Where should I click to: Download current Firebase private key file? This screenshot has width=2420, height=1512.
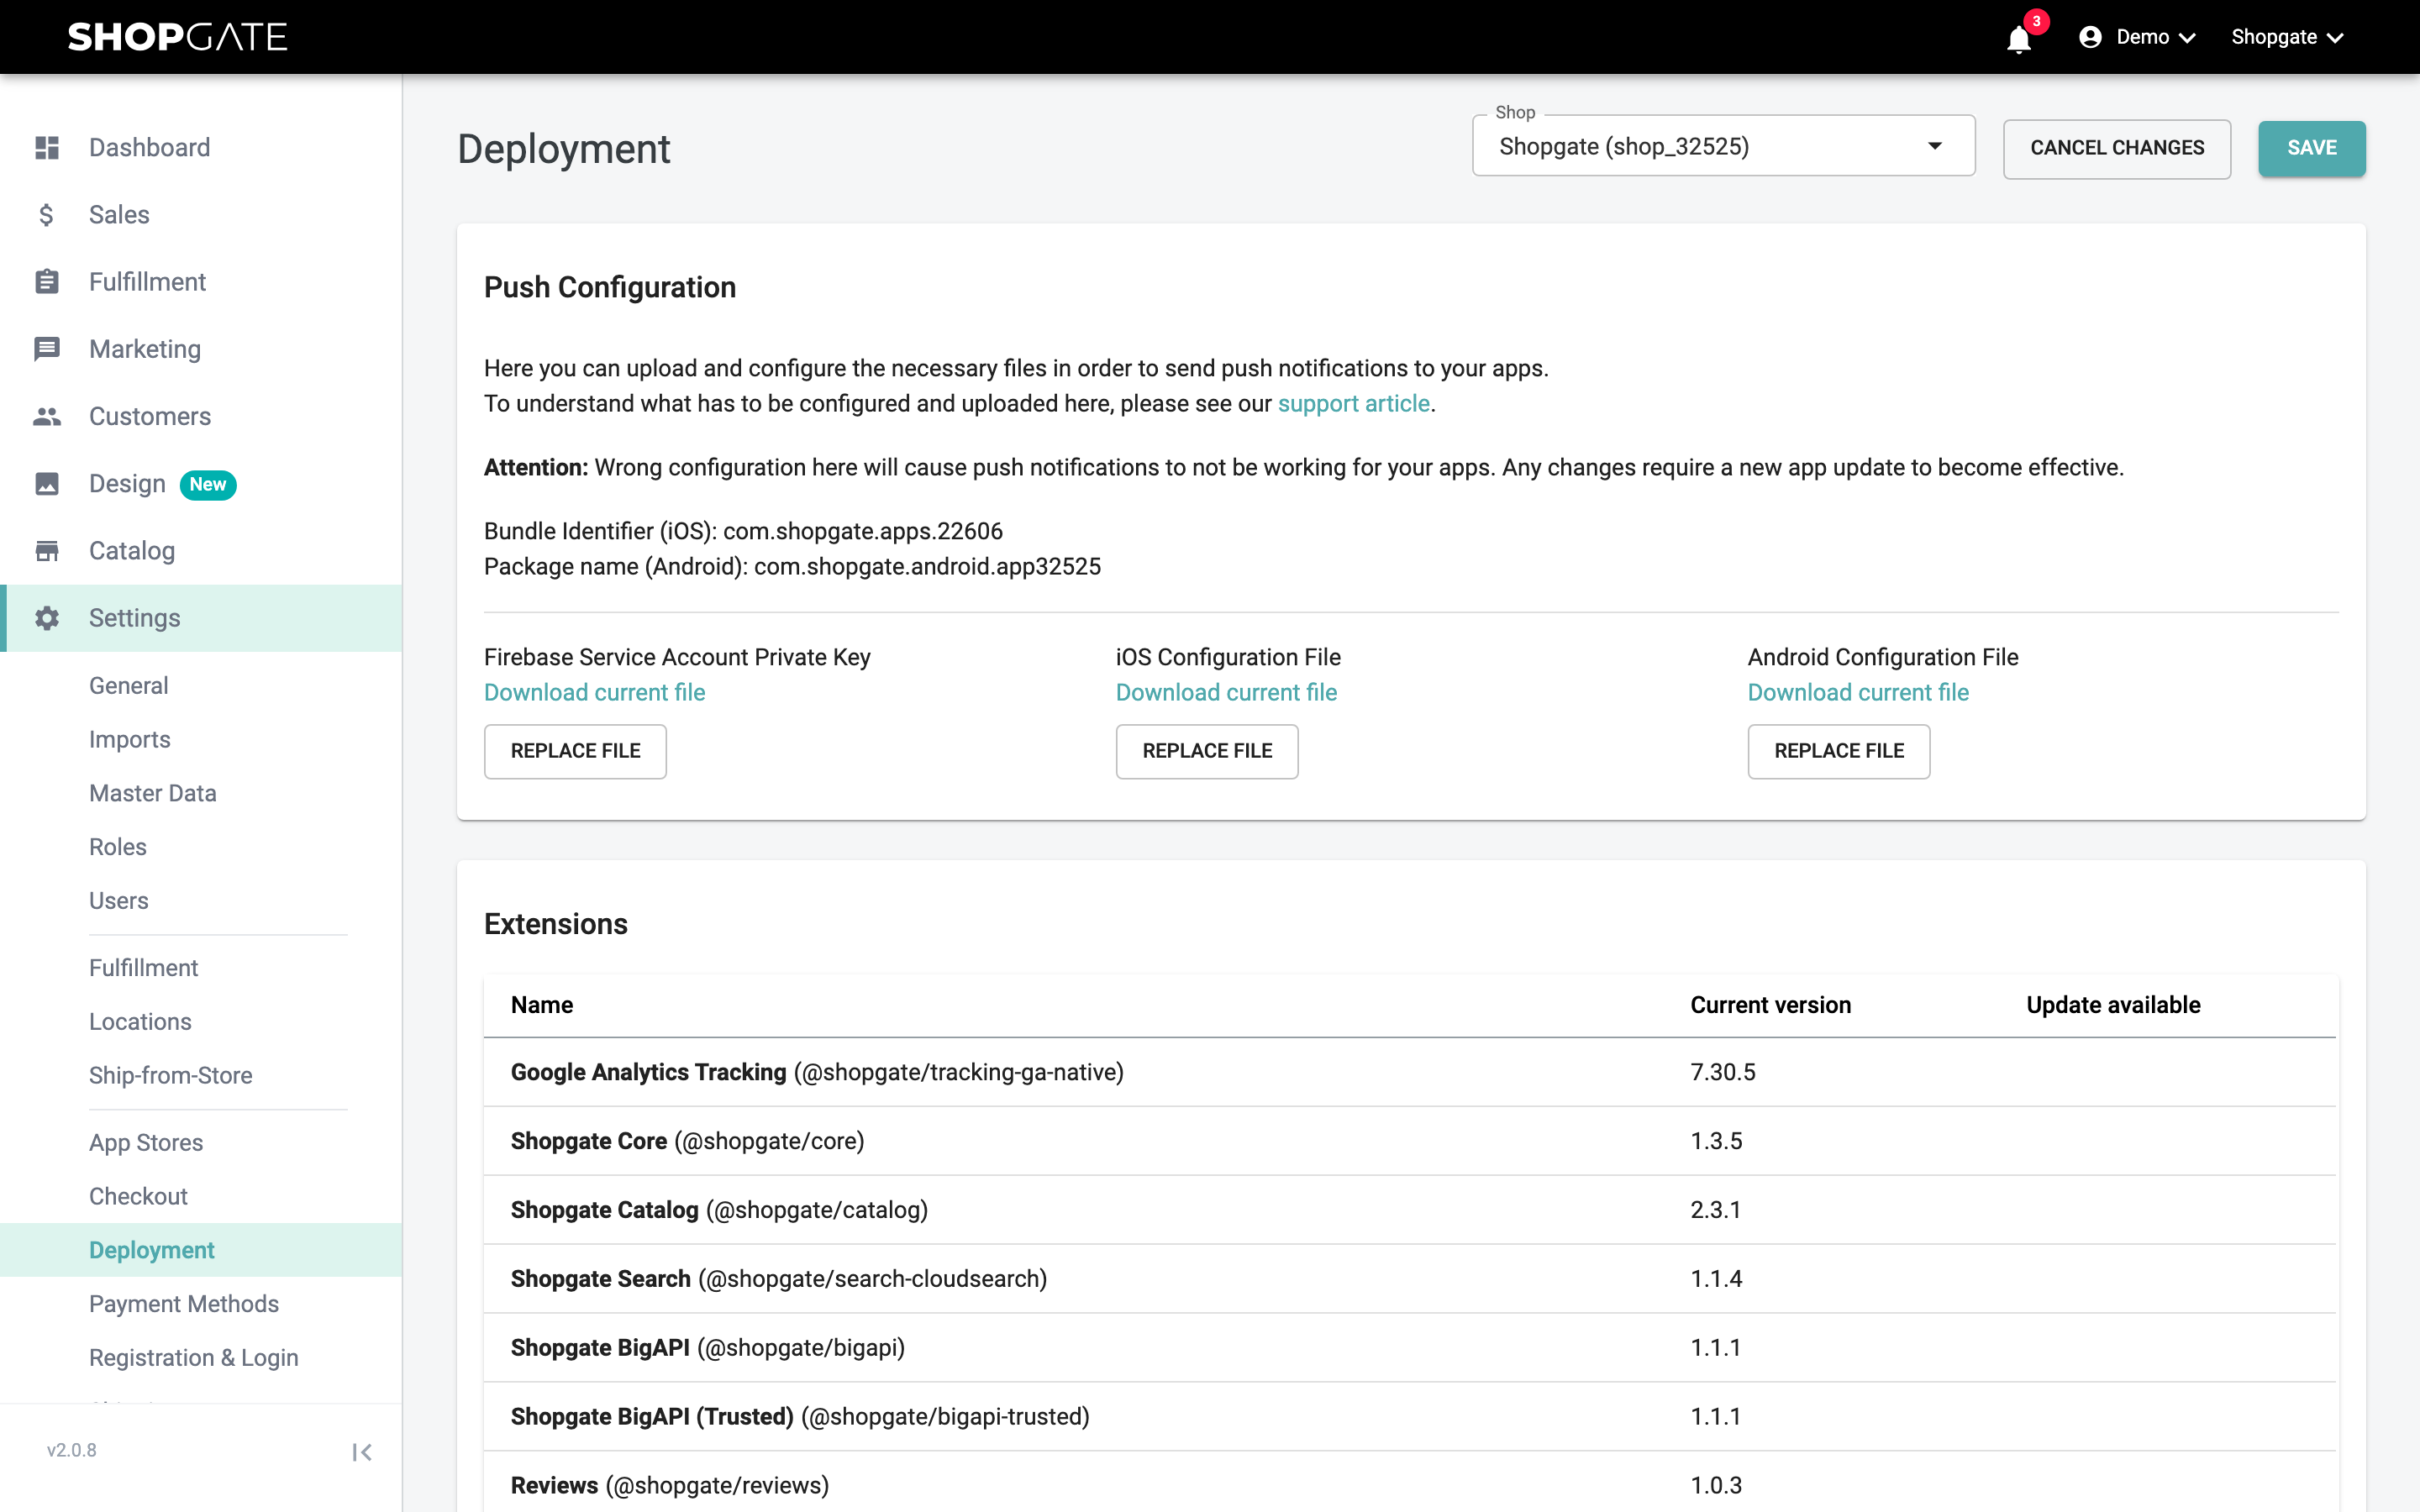click(595, 692)
